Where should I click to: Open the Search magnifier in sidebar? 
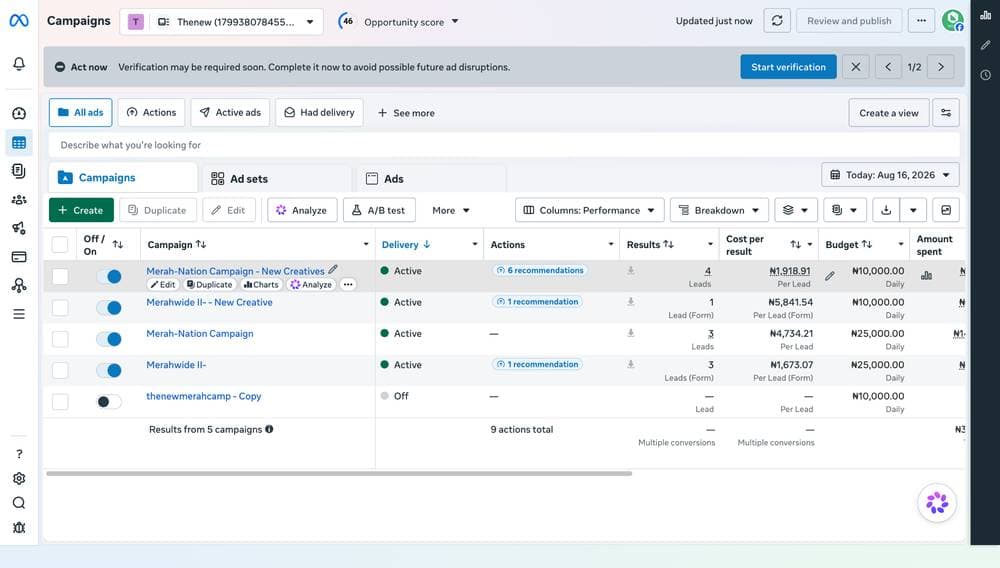[x=19, y=503]
